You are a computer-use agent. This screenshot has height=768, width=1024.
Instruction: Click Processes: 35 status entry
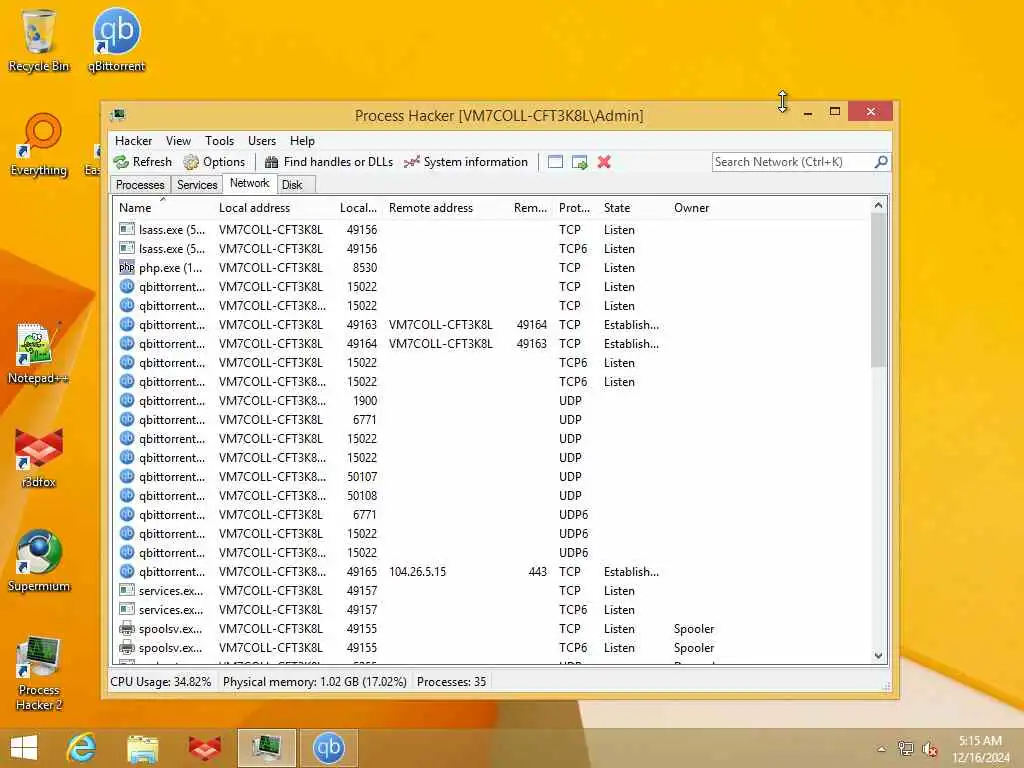point(451,682)
